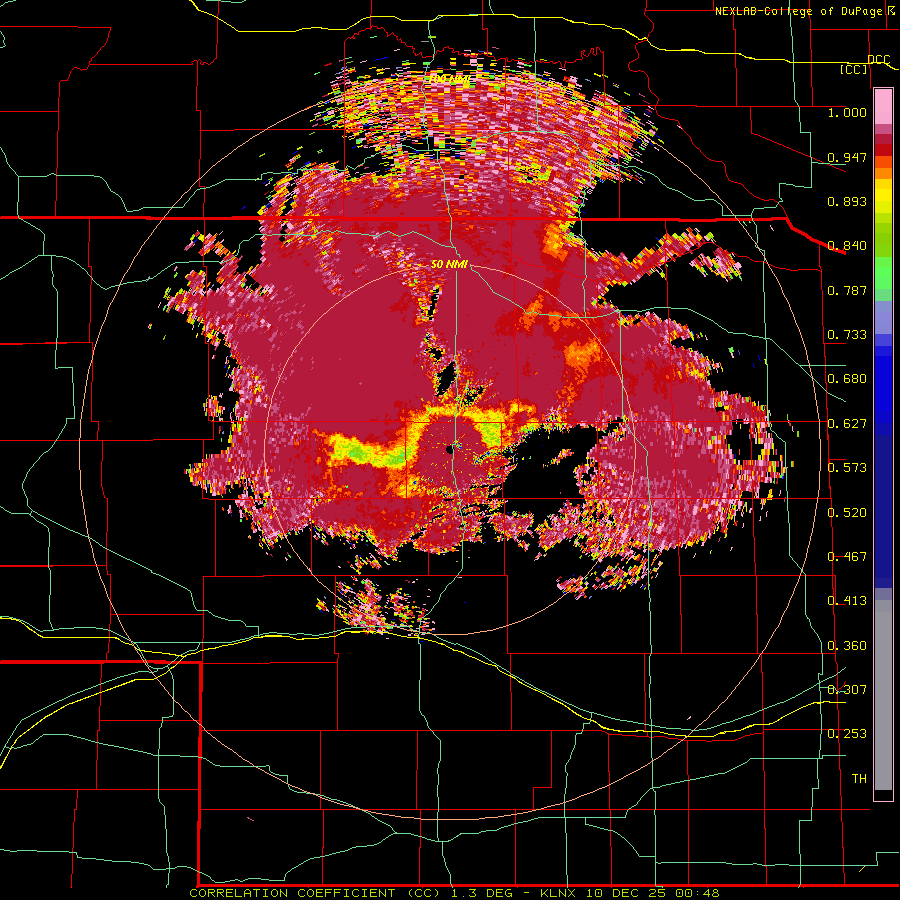Pick the lavender segment of the color bar
Image resolution: width=900 pixels, height=900 pixels.
883,317
